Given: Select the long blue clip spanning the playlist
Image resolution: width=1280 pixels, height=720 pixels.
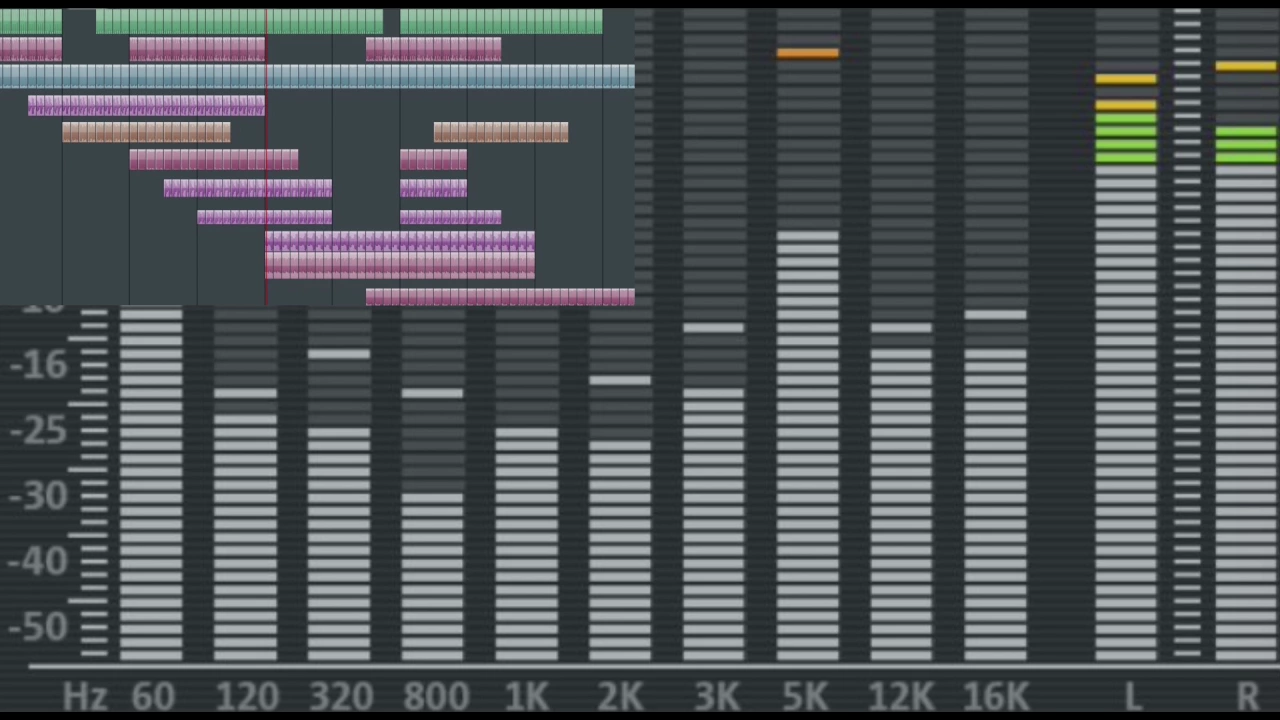Looking at the screenshot, I should (x=317, y=76).
